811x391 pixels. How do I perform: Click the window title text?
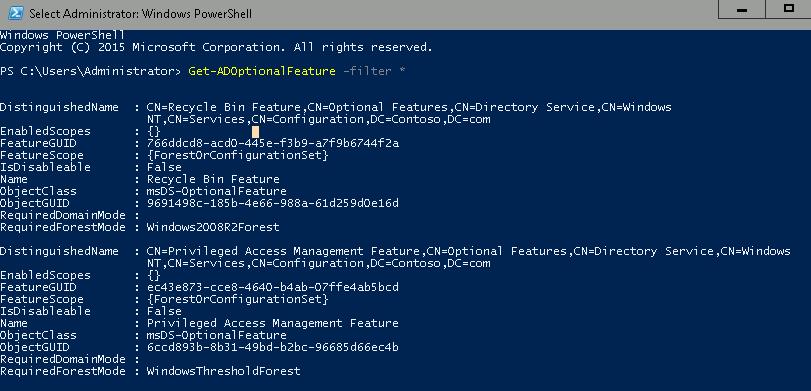tap(140, 13)
